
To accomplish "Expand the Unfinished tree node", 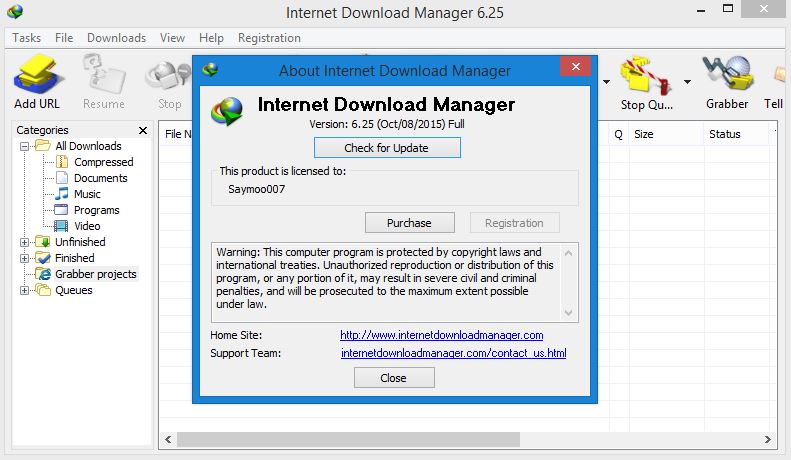I will click(24, 242).
